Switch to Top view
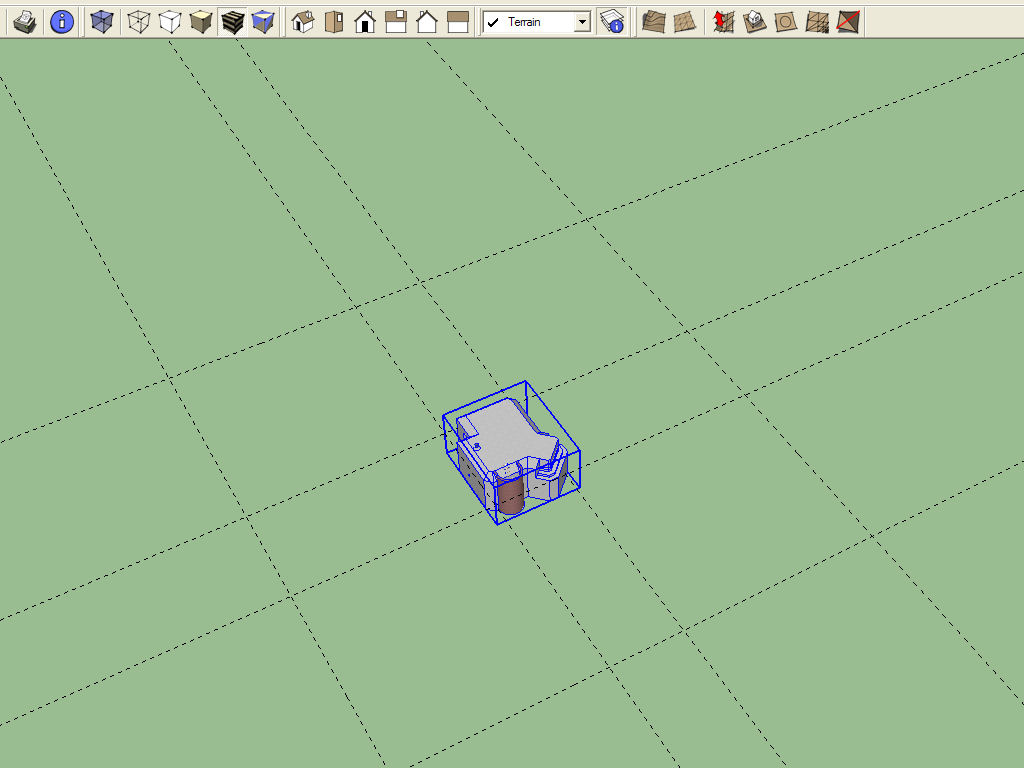Screen dimensions: 1024x768 click(333, 22)
